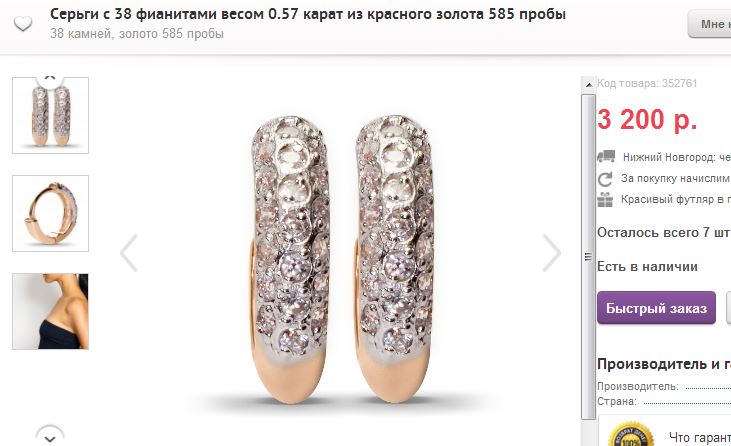Select the front view earrings thumbnail

pos(50,115)
